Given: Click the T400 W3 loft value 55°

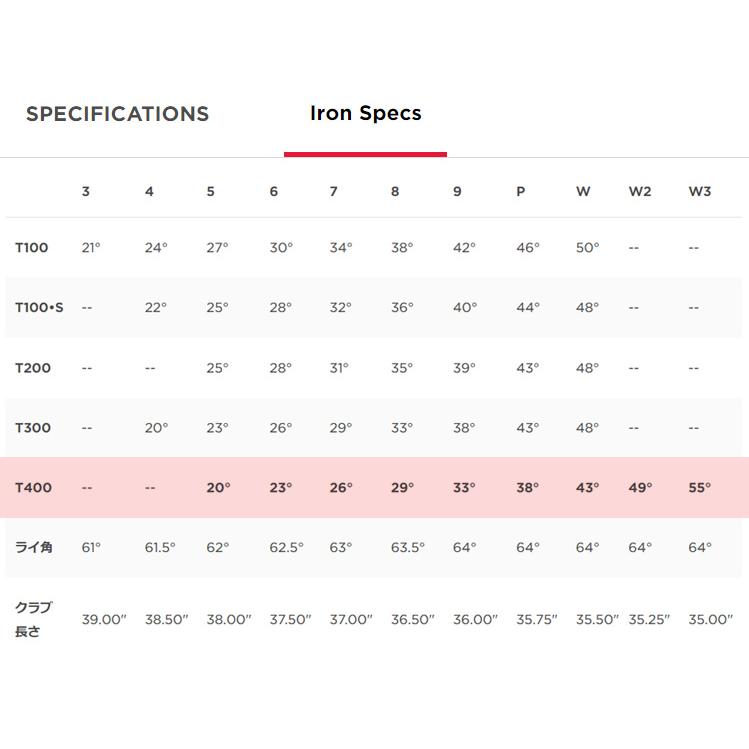Looking at the screenshot, I should [699, 488].
